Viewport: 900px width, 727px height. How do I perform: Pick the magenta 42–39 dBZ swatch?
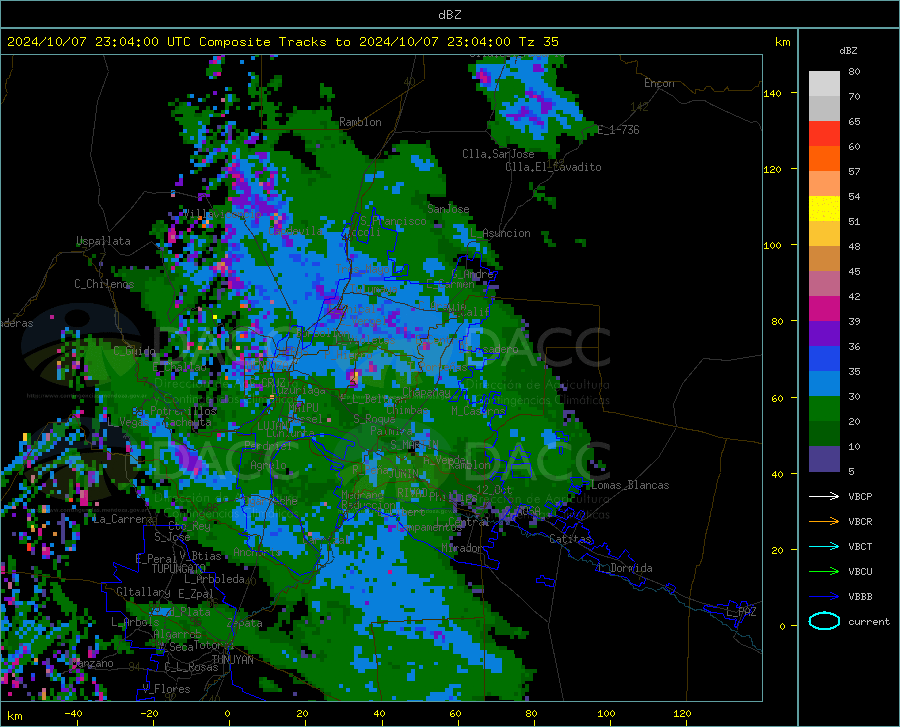pyautogui.click(x=824, y=309)
